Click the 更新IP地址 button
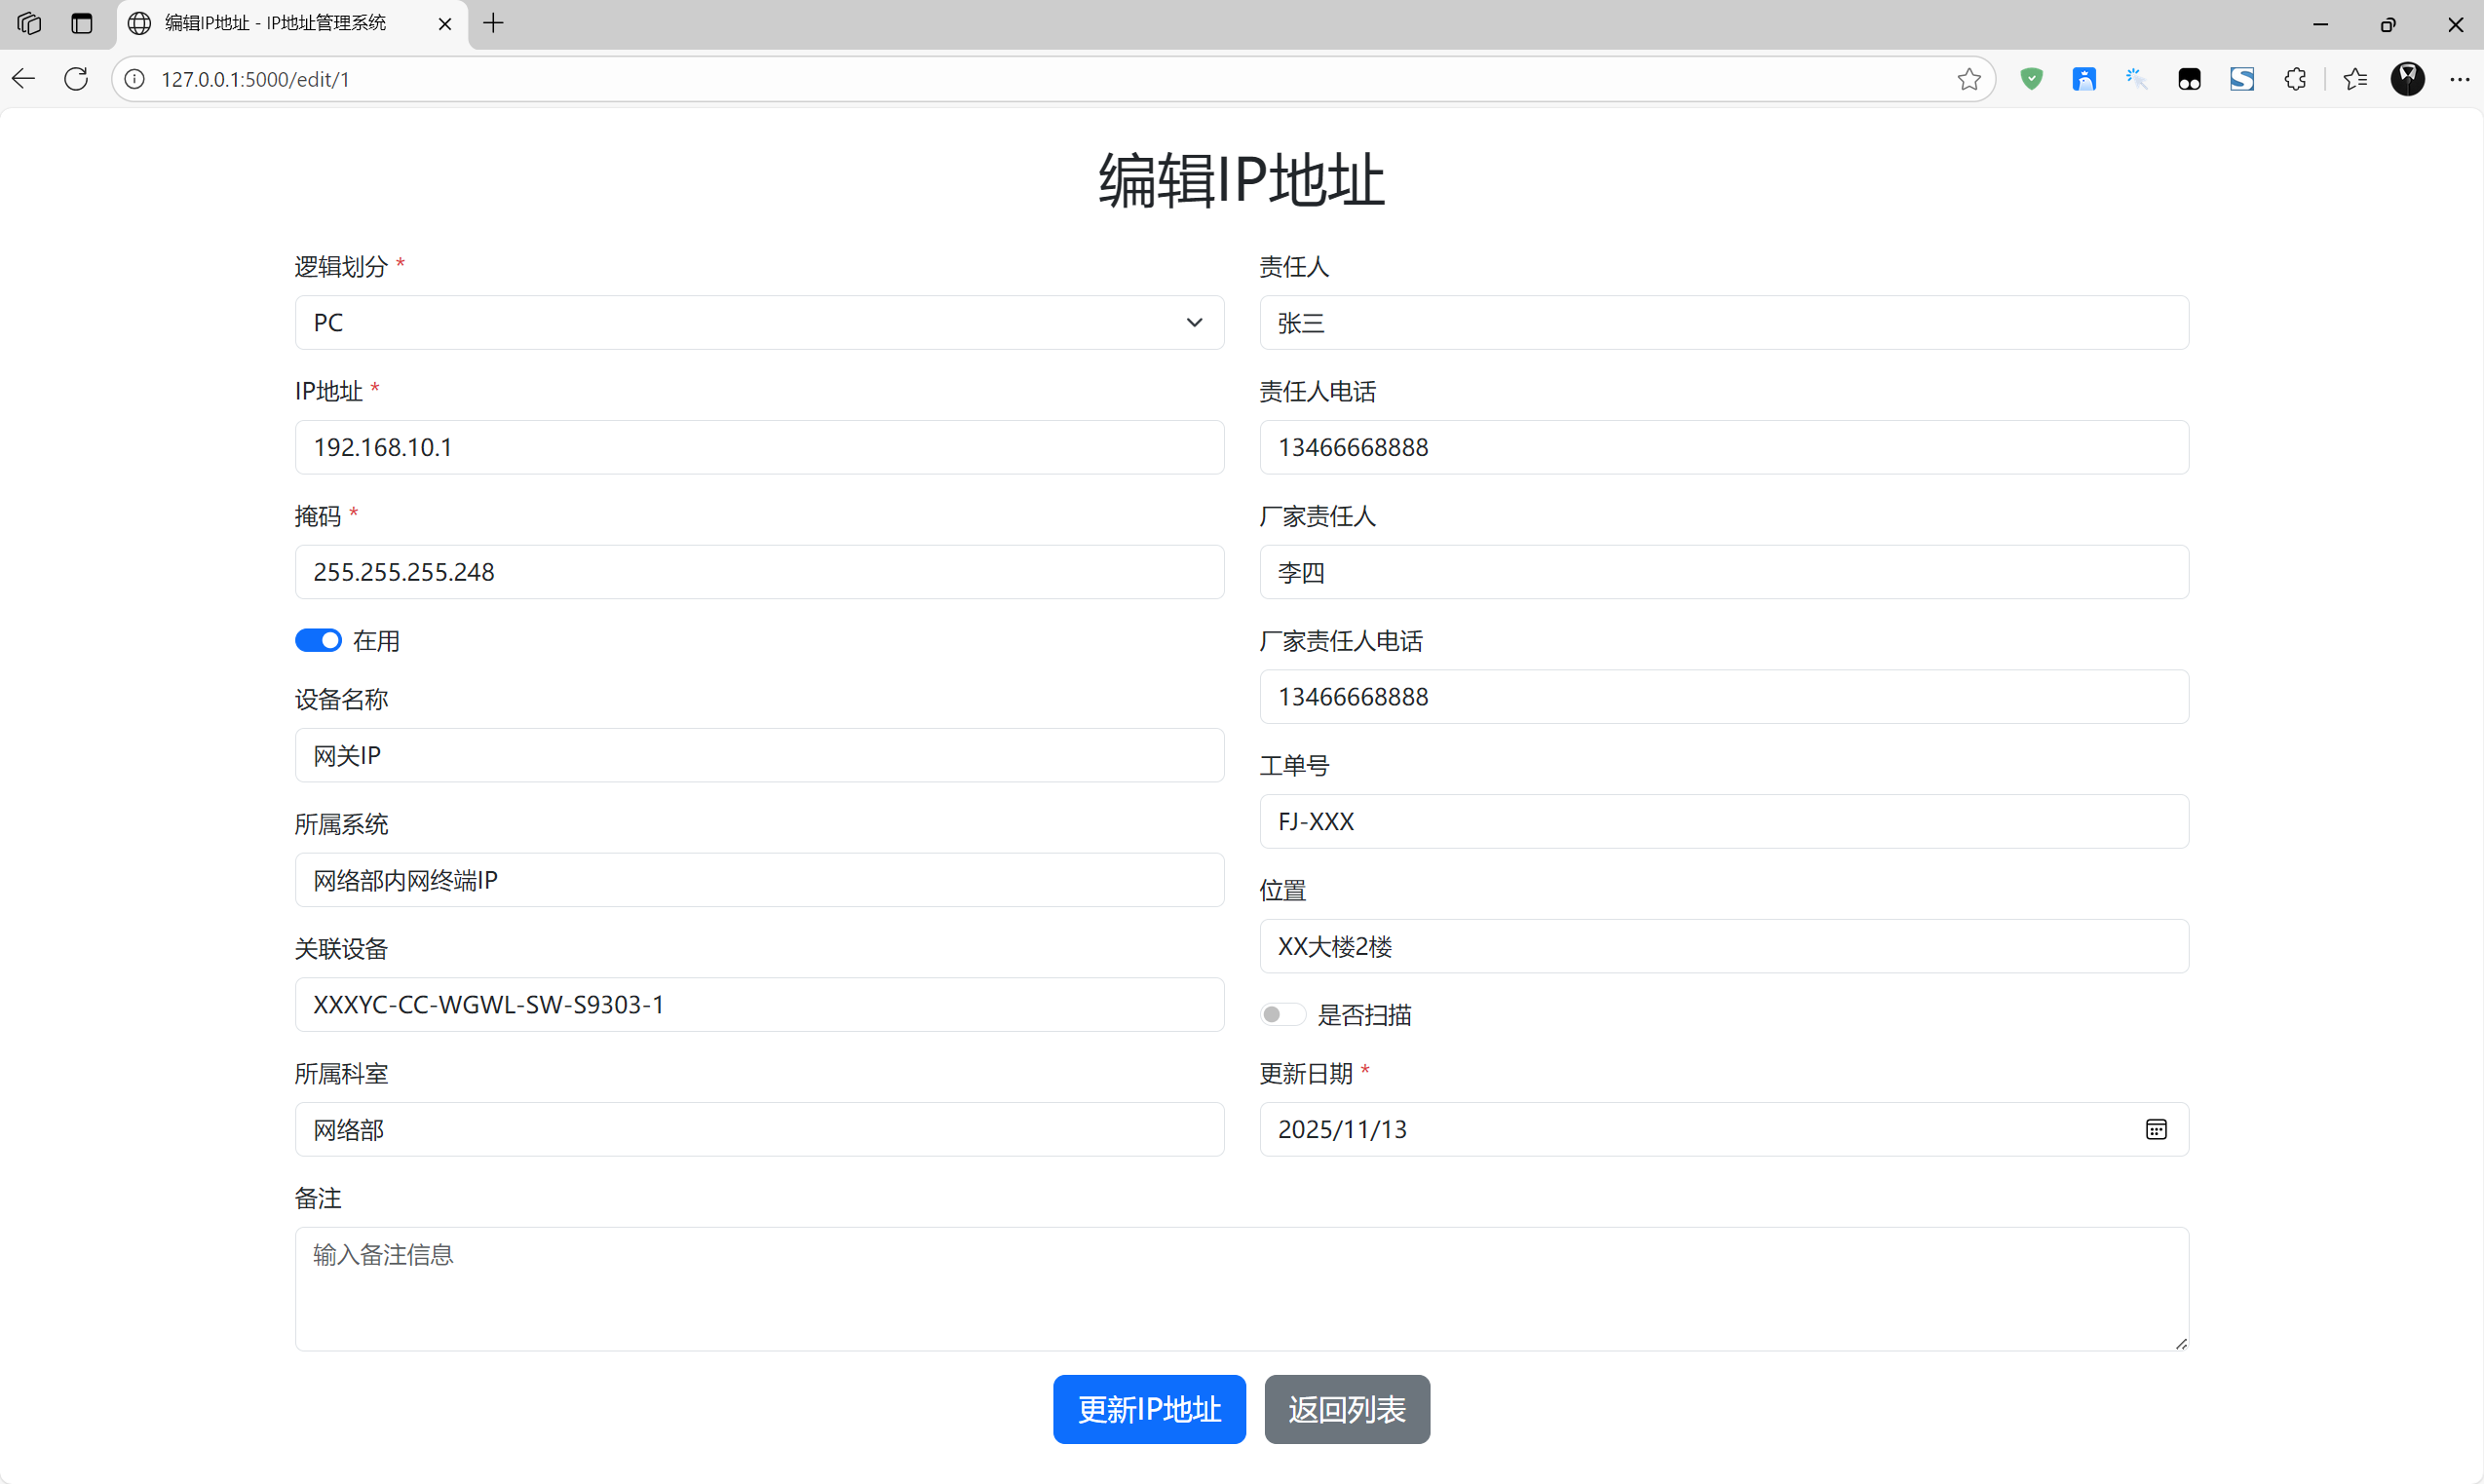This screenshot has width=2484, height=1484. point(1148,1409)
